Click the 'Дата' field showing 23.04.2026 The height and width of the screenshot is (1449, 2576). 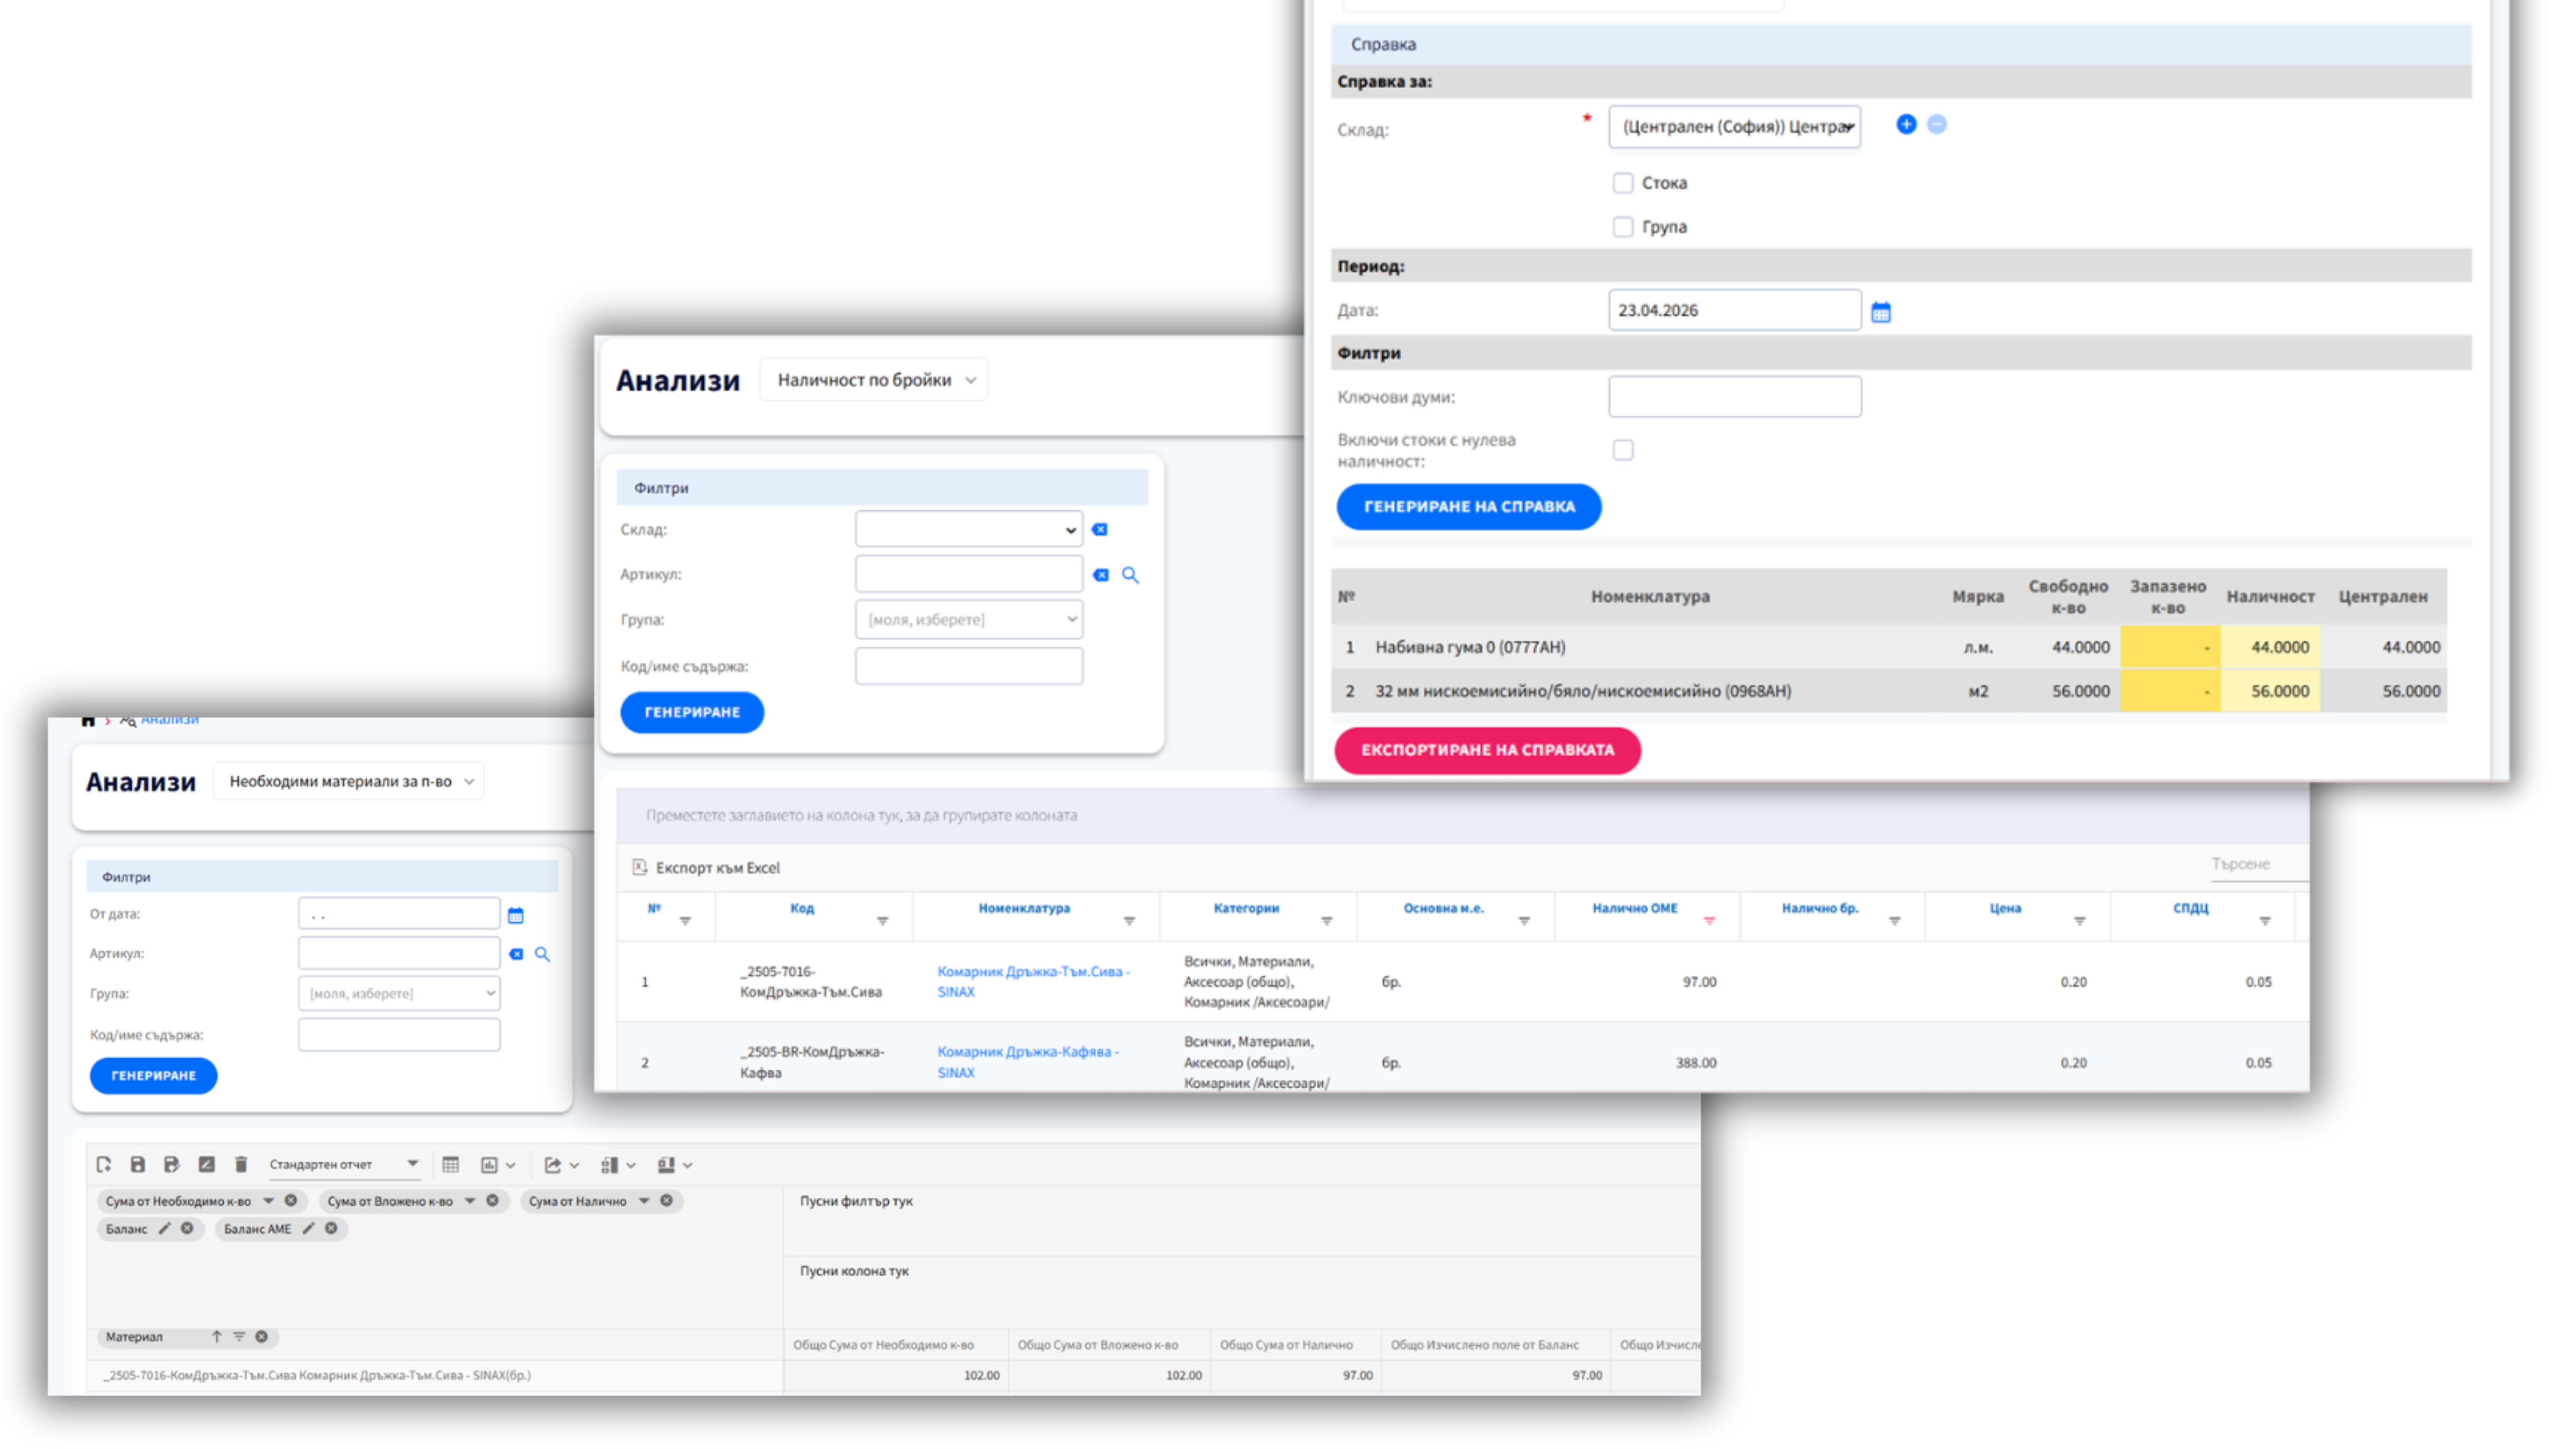coord(1734,310)
